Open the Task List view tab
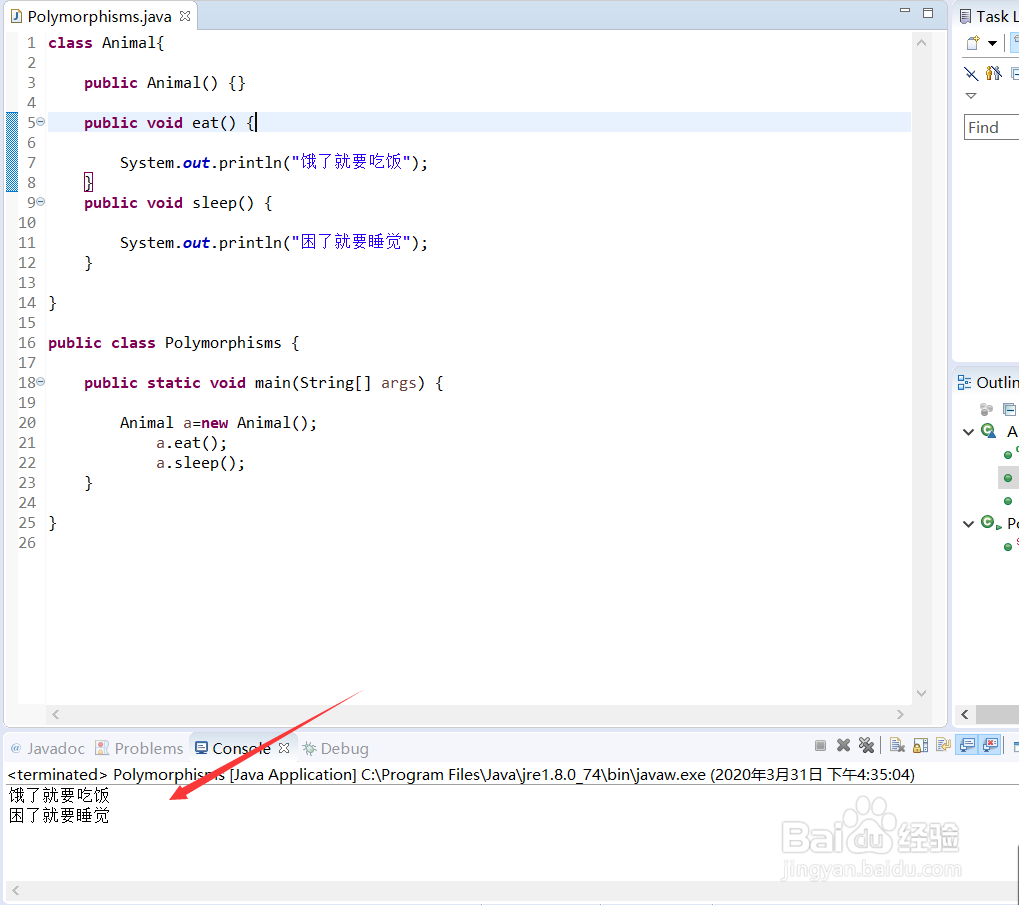This screenshot has width=1019, height=905. [x=989, y=16]
